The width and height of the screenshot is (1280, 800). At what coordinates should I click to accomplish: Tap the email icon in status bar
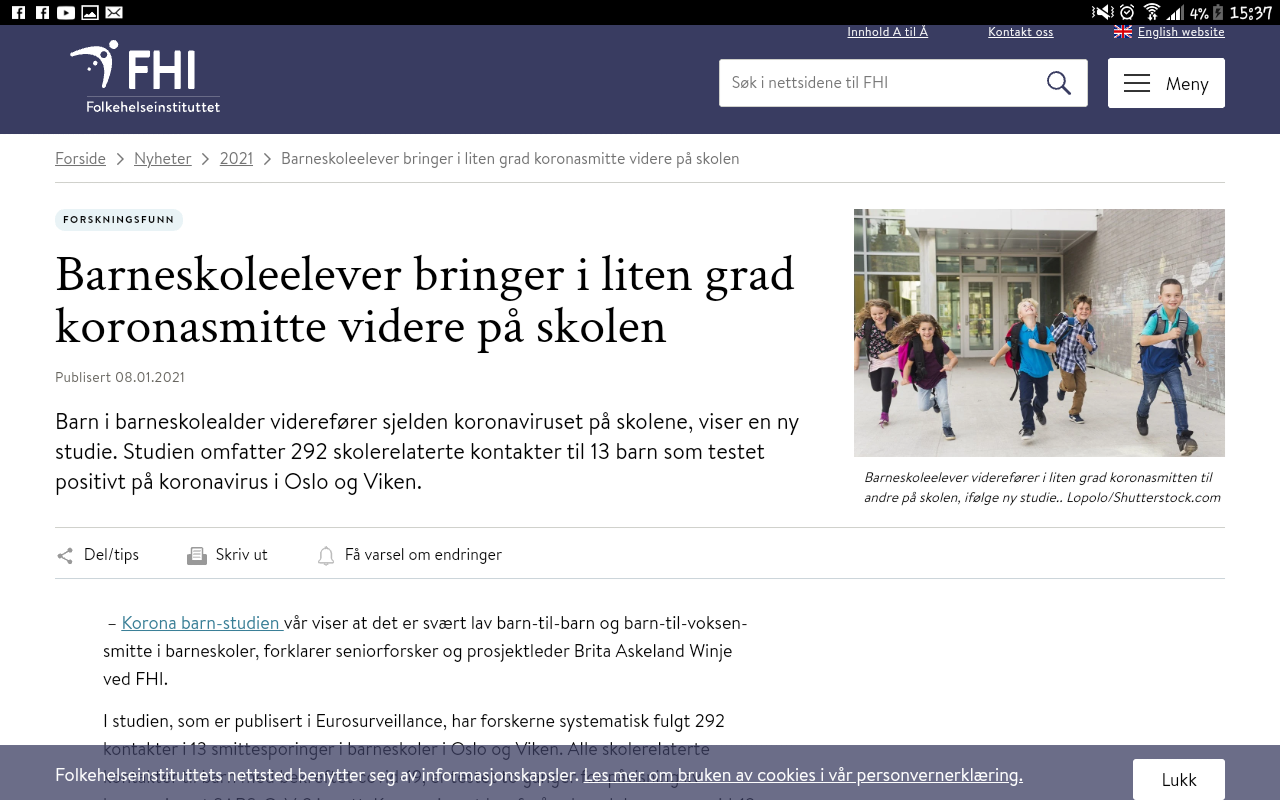click(114, 12)
